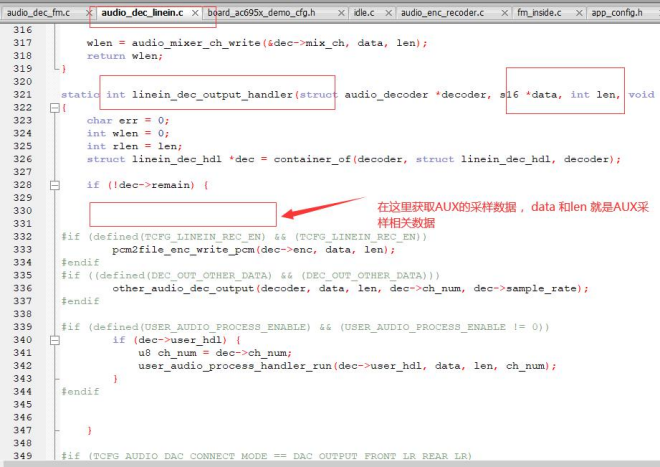
Task: Close the idle.c tab
Action: point(389,13)
